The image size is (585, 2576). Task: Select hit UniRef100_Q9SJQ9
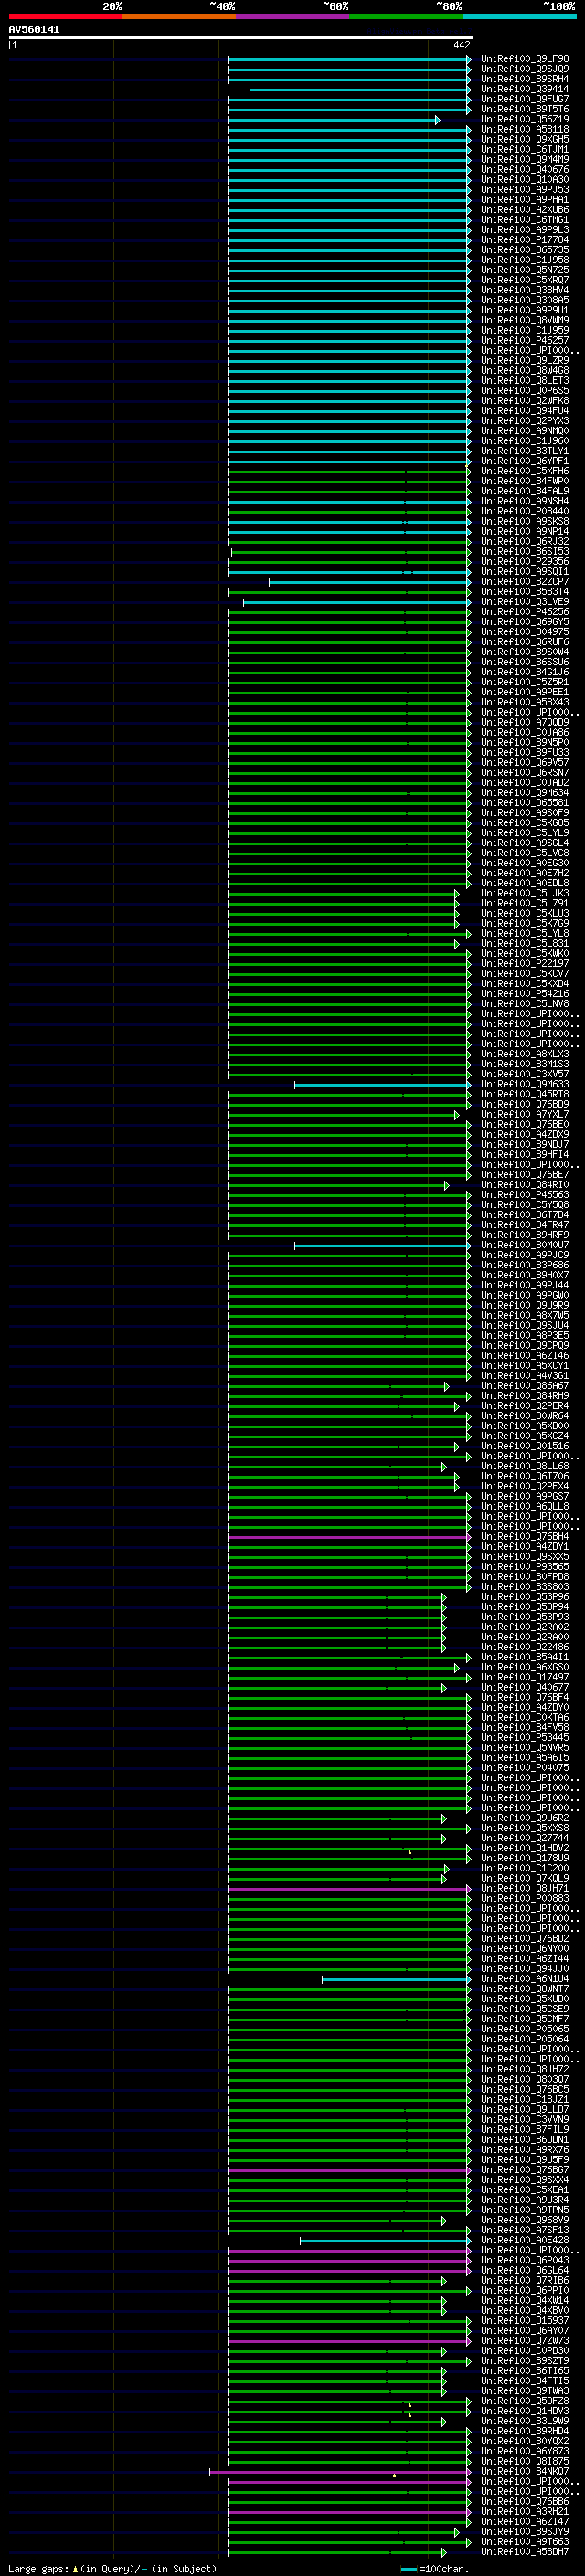[525, 69]
